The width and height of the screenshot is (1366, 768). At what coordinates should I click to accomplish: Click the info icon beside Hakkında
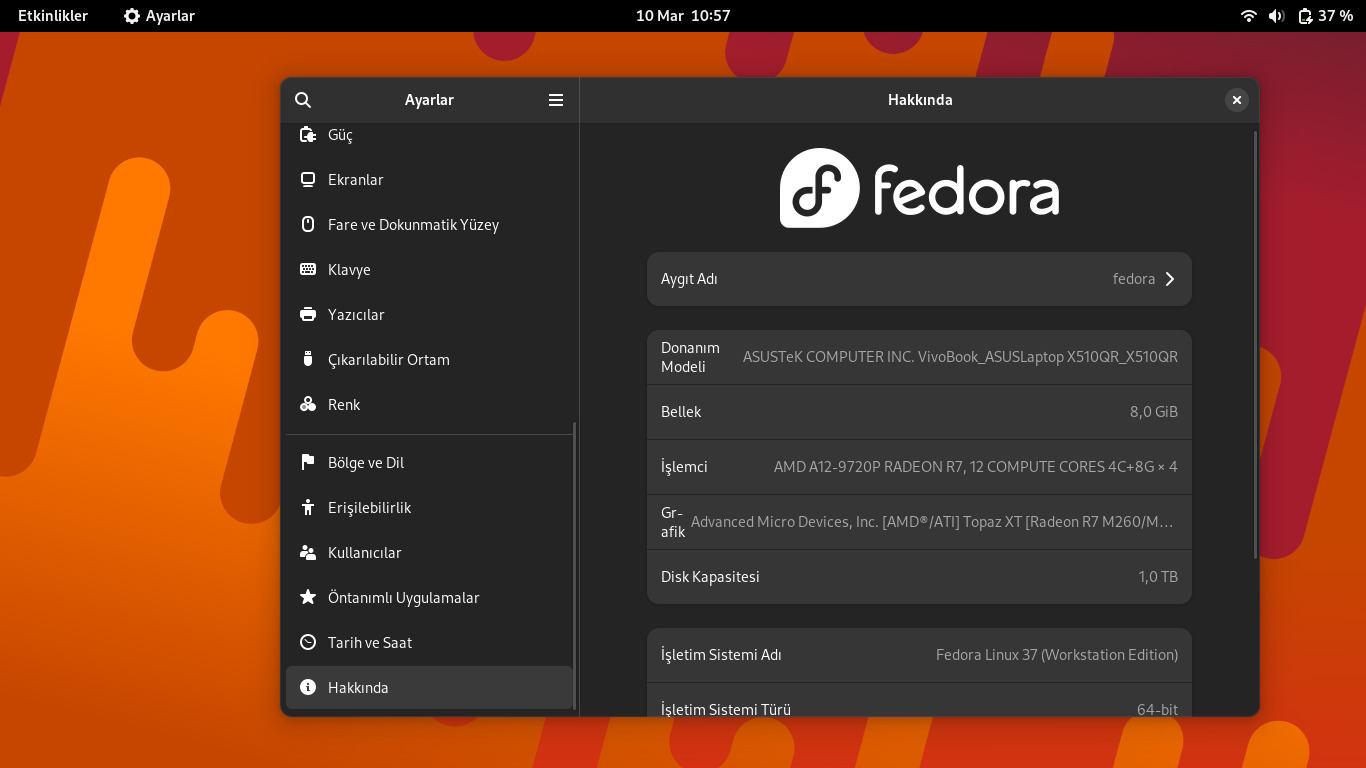point(308,688)
